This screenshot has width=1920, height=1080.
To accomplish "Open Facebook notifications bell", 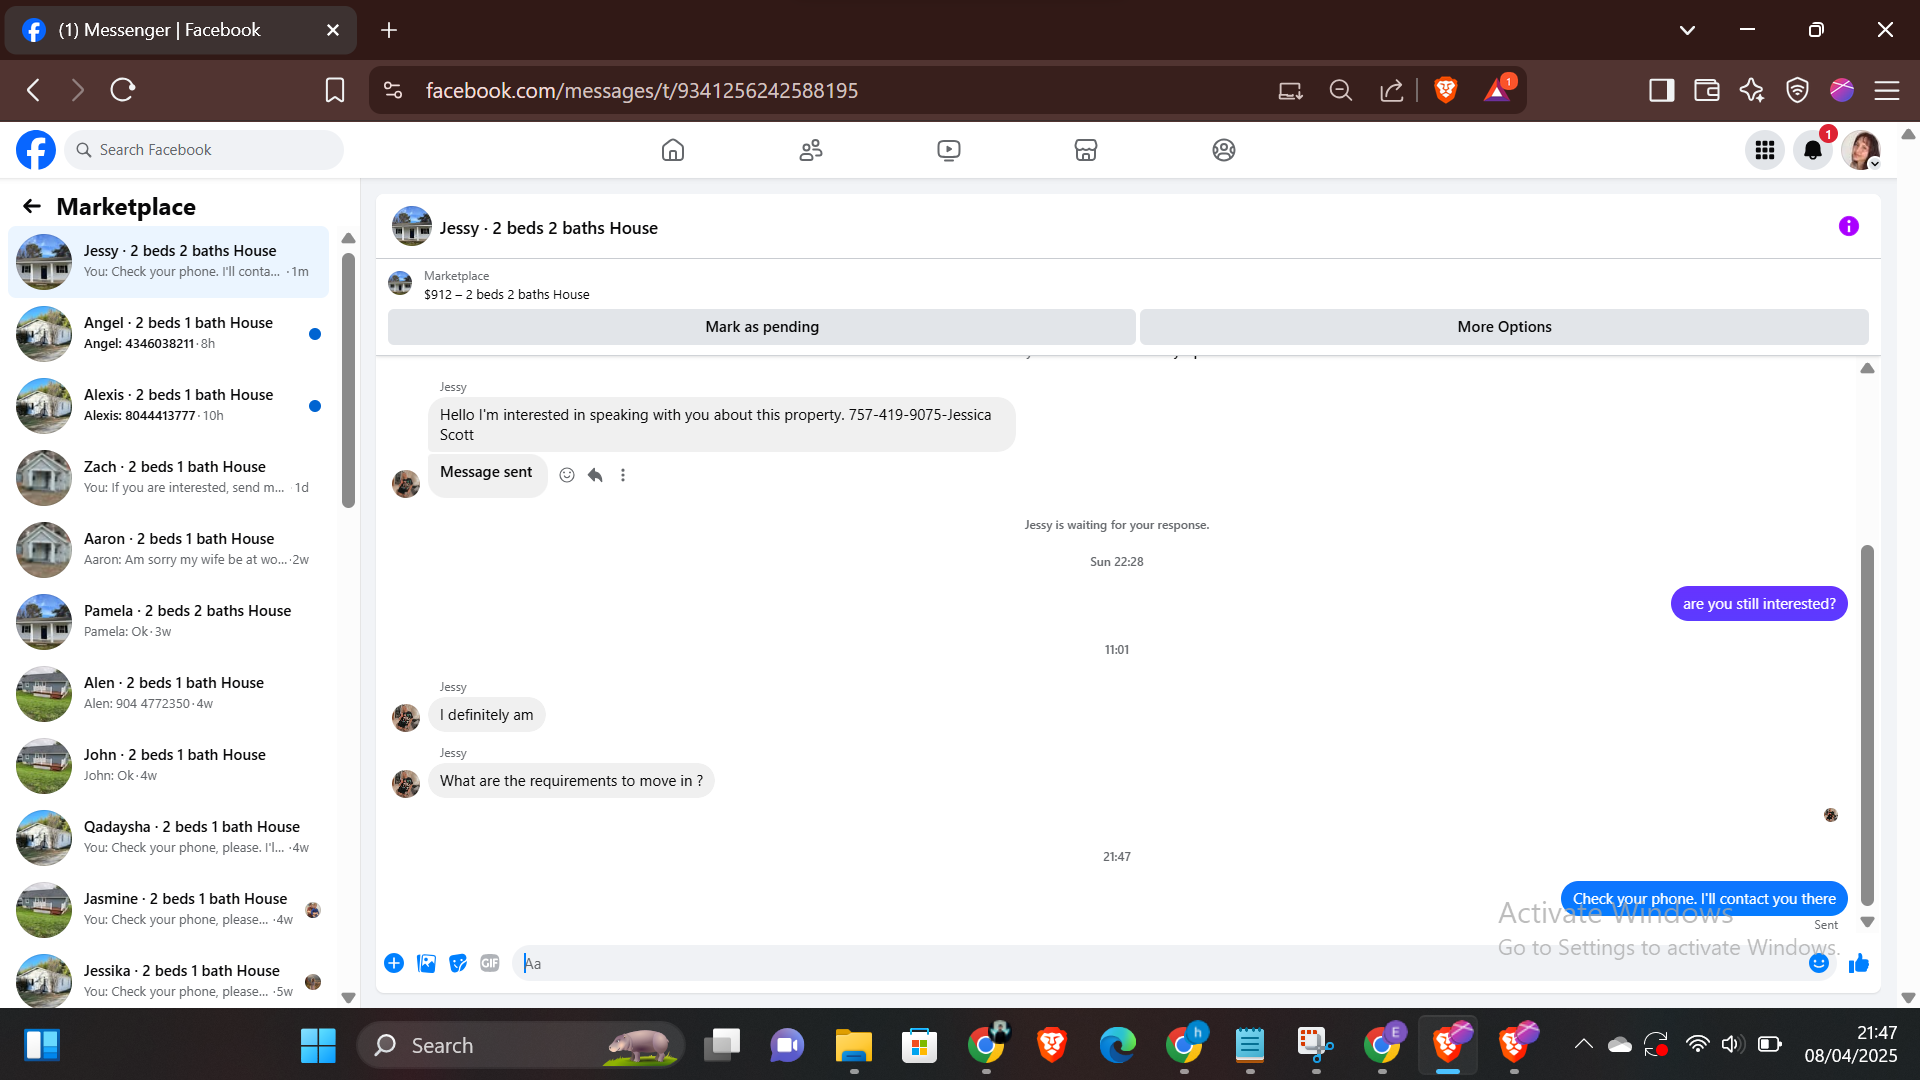I will (1812, 150).
